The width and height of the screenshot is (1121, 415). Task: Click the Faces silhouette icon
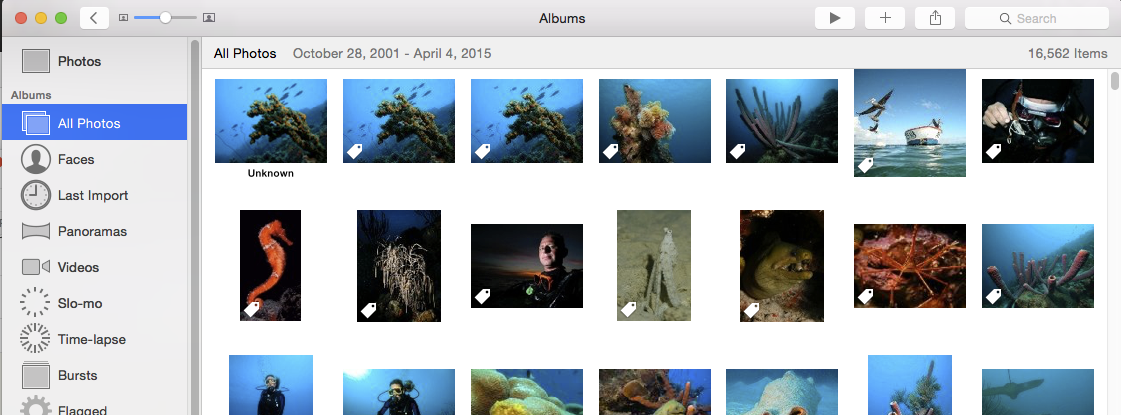(36, 159)
